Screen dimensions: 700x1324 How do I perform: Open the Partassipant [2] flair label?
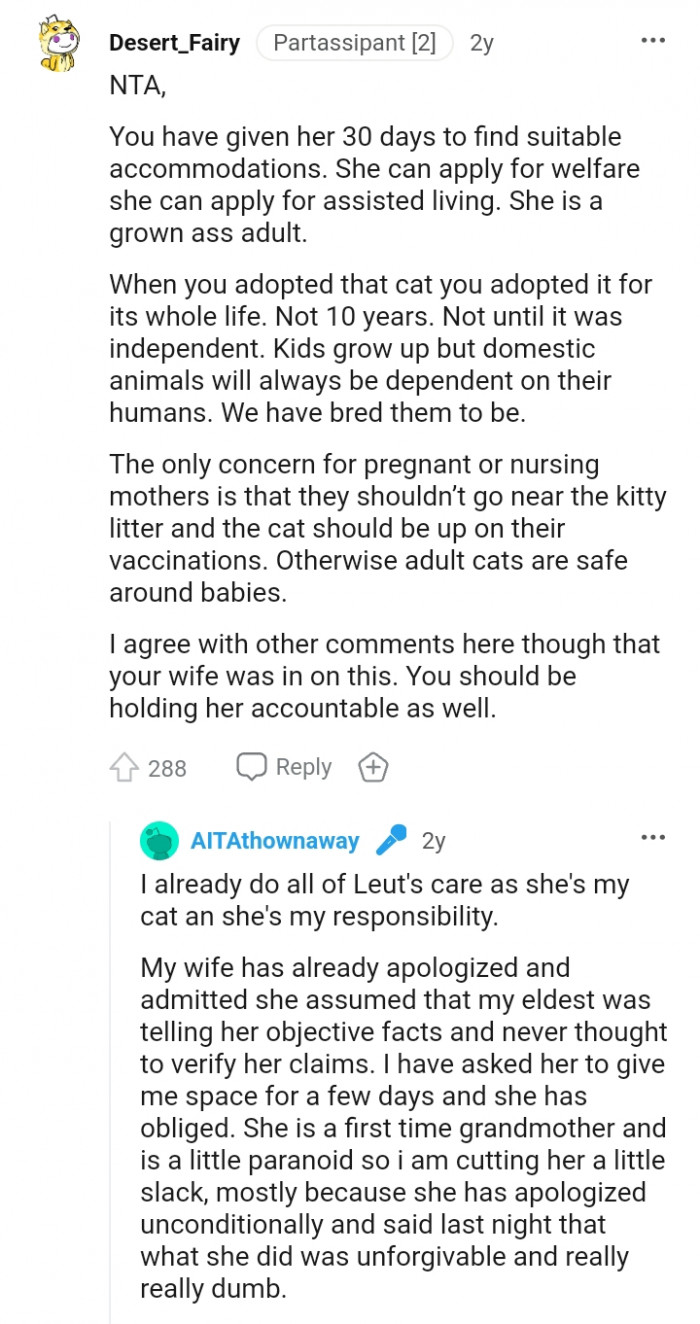click(x=354, y=42)
